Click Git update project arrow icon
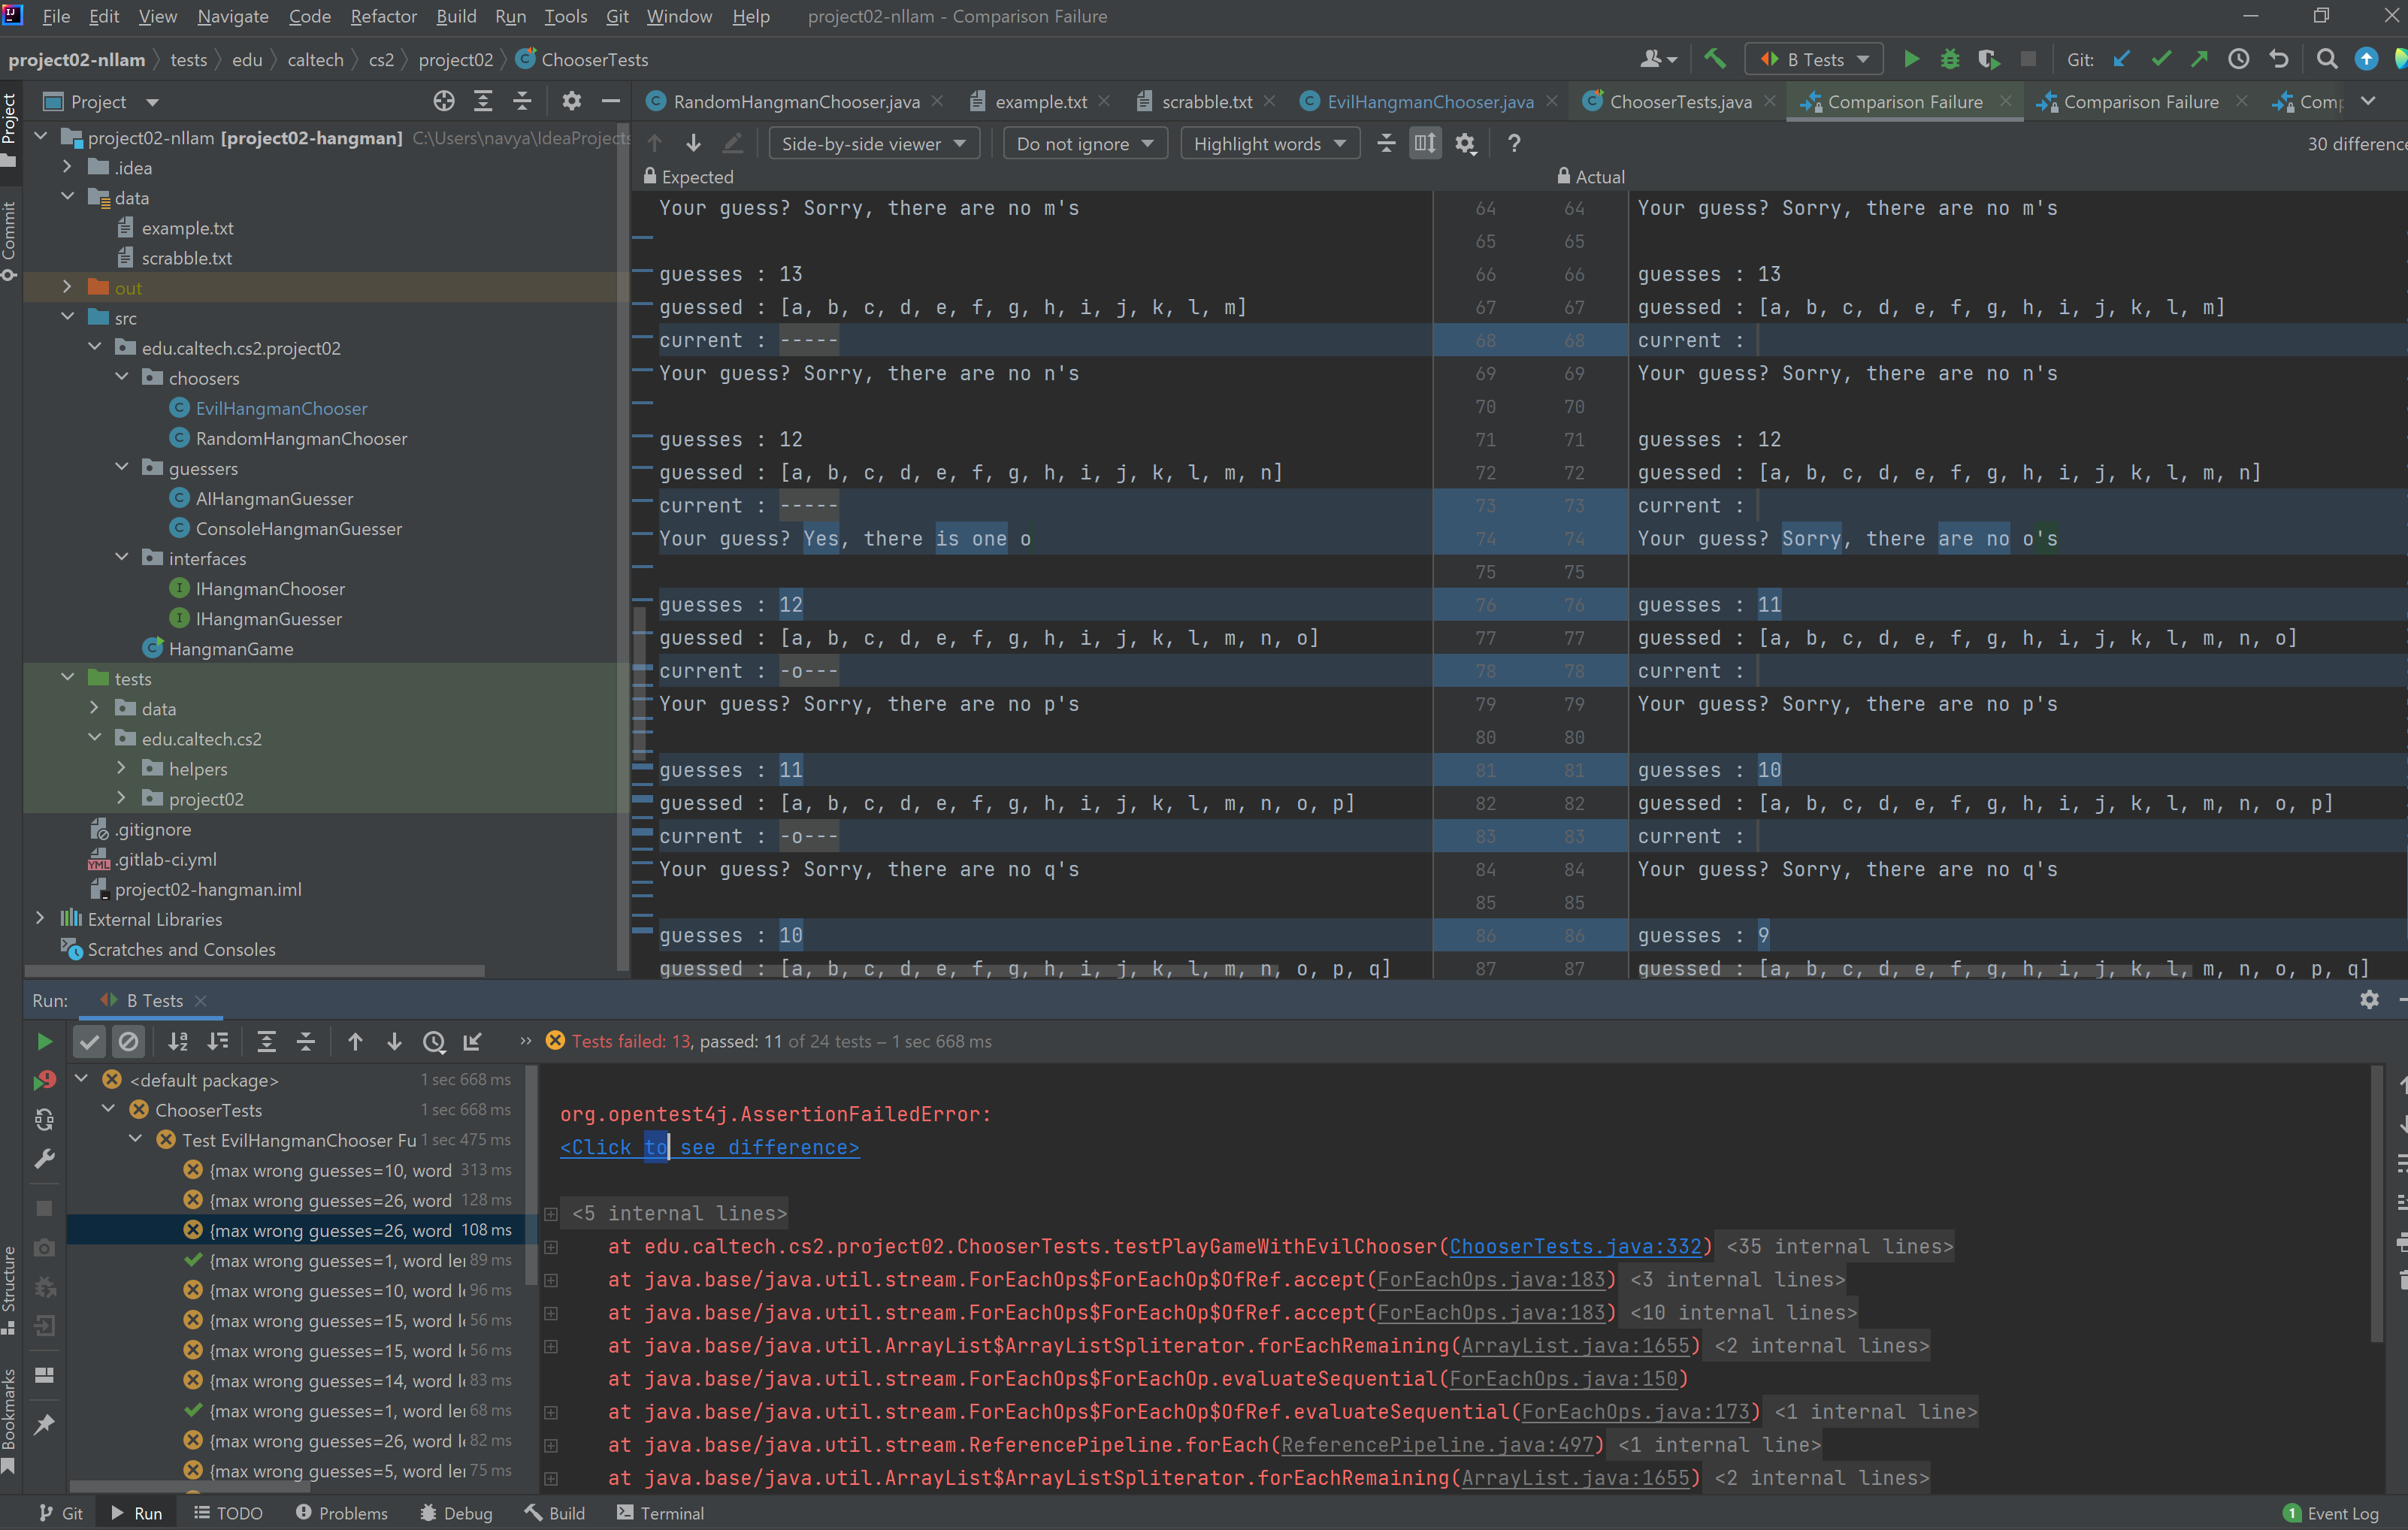The image size is (2408, 1530). [x=2121, y=60]
